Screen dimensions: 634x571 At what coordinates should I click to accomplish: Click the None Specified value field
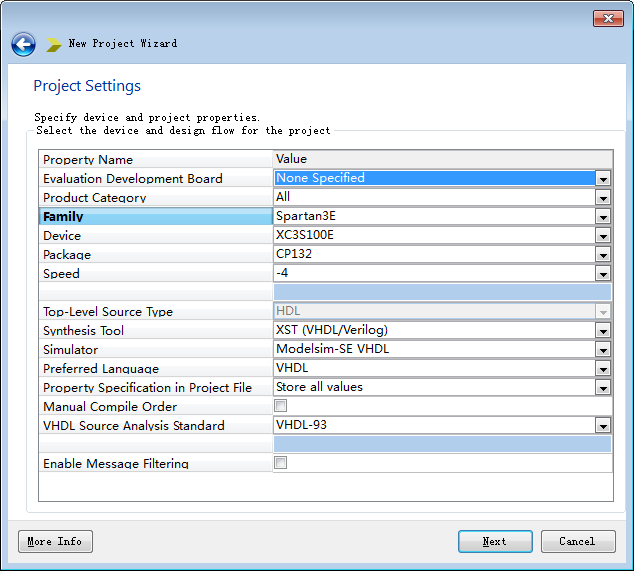coord(435,178)
